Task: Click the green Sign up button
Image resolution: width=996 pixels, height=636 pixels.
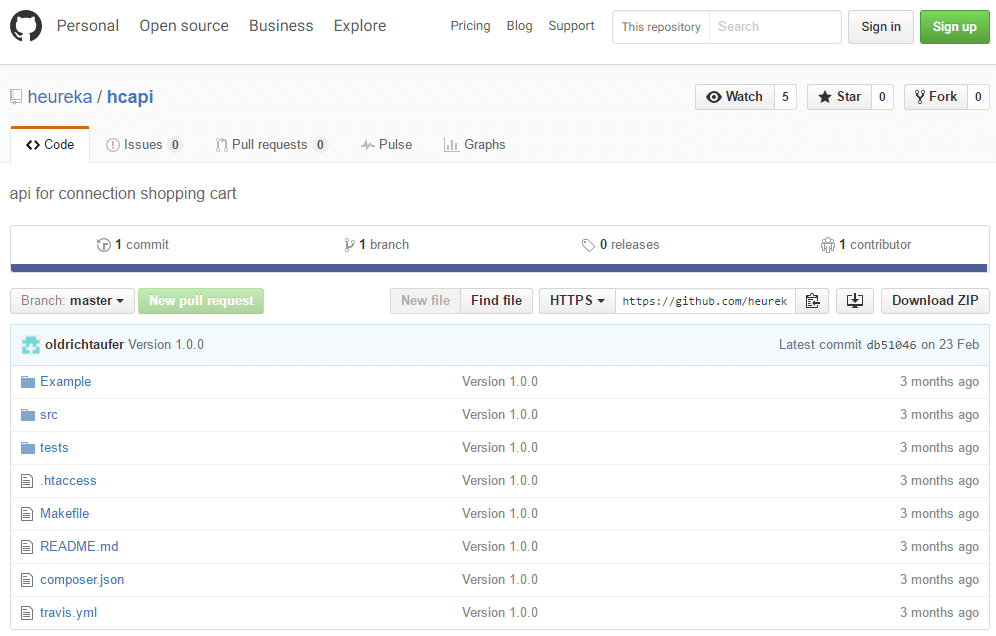Action: click(x=955, y=27)
